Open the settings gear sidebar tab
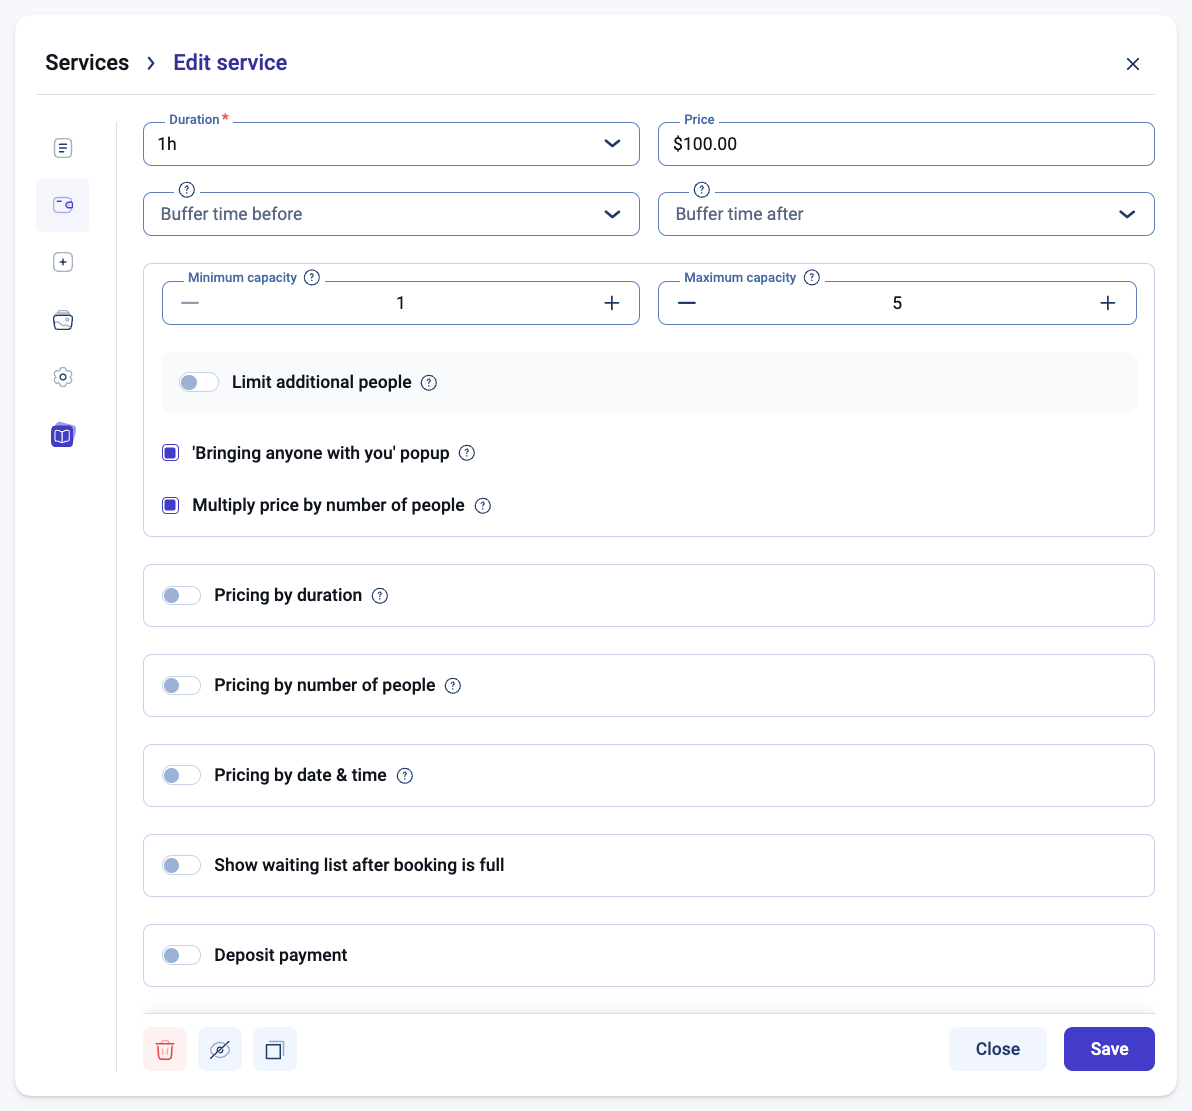 tap(63, 377)
